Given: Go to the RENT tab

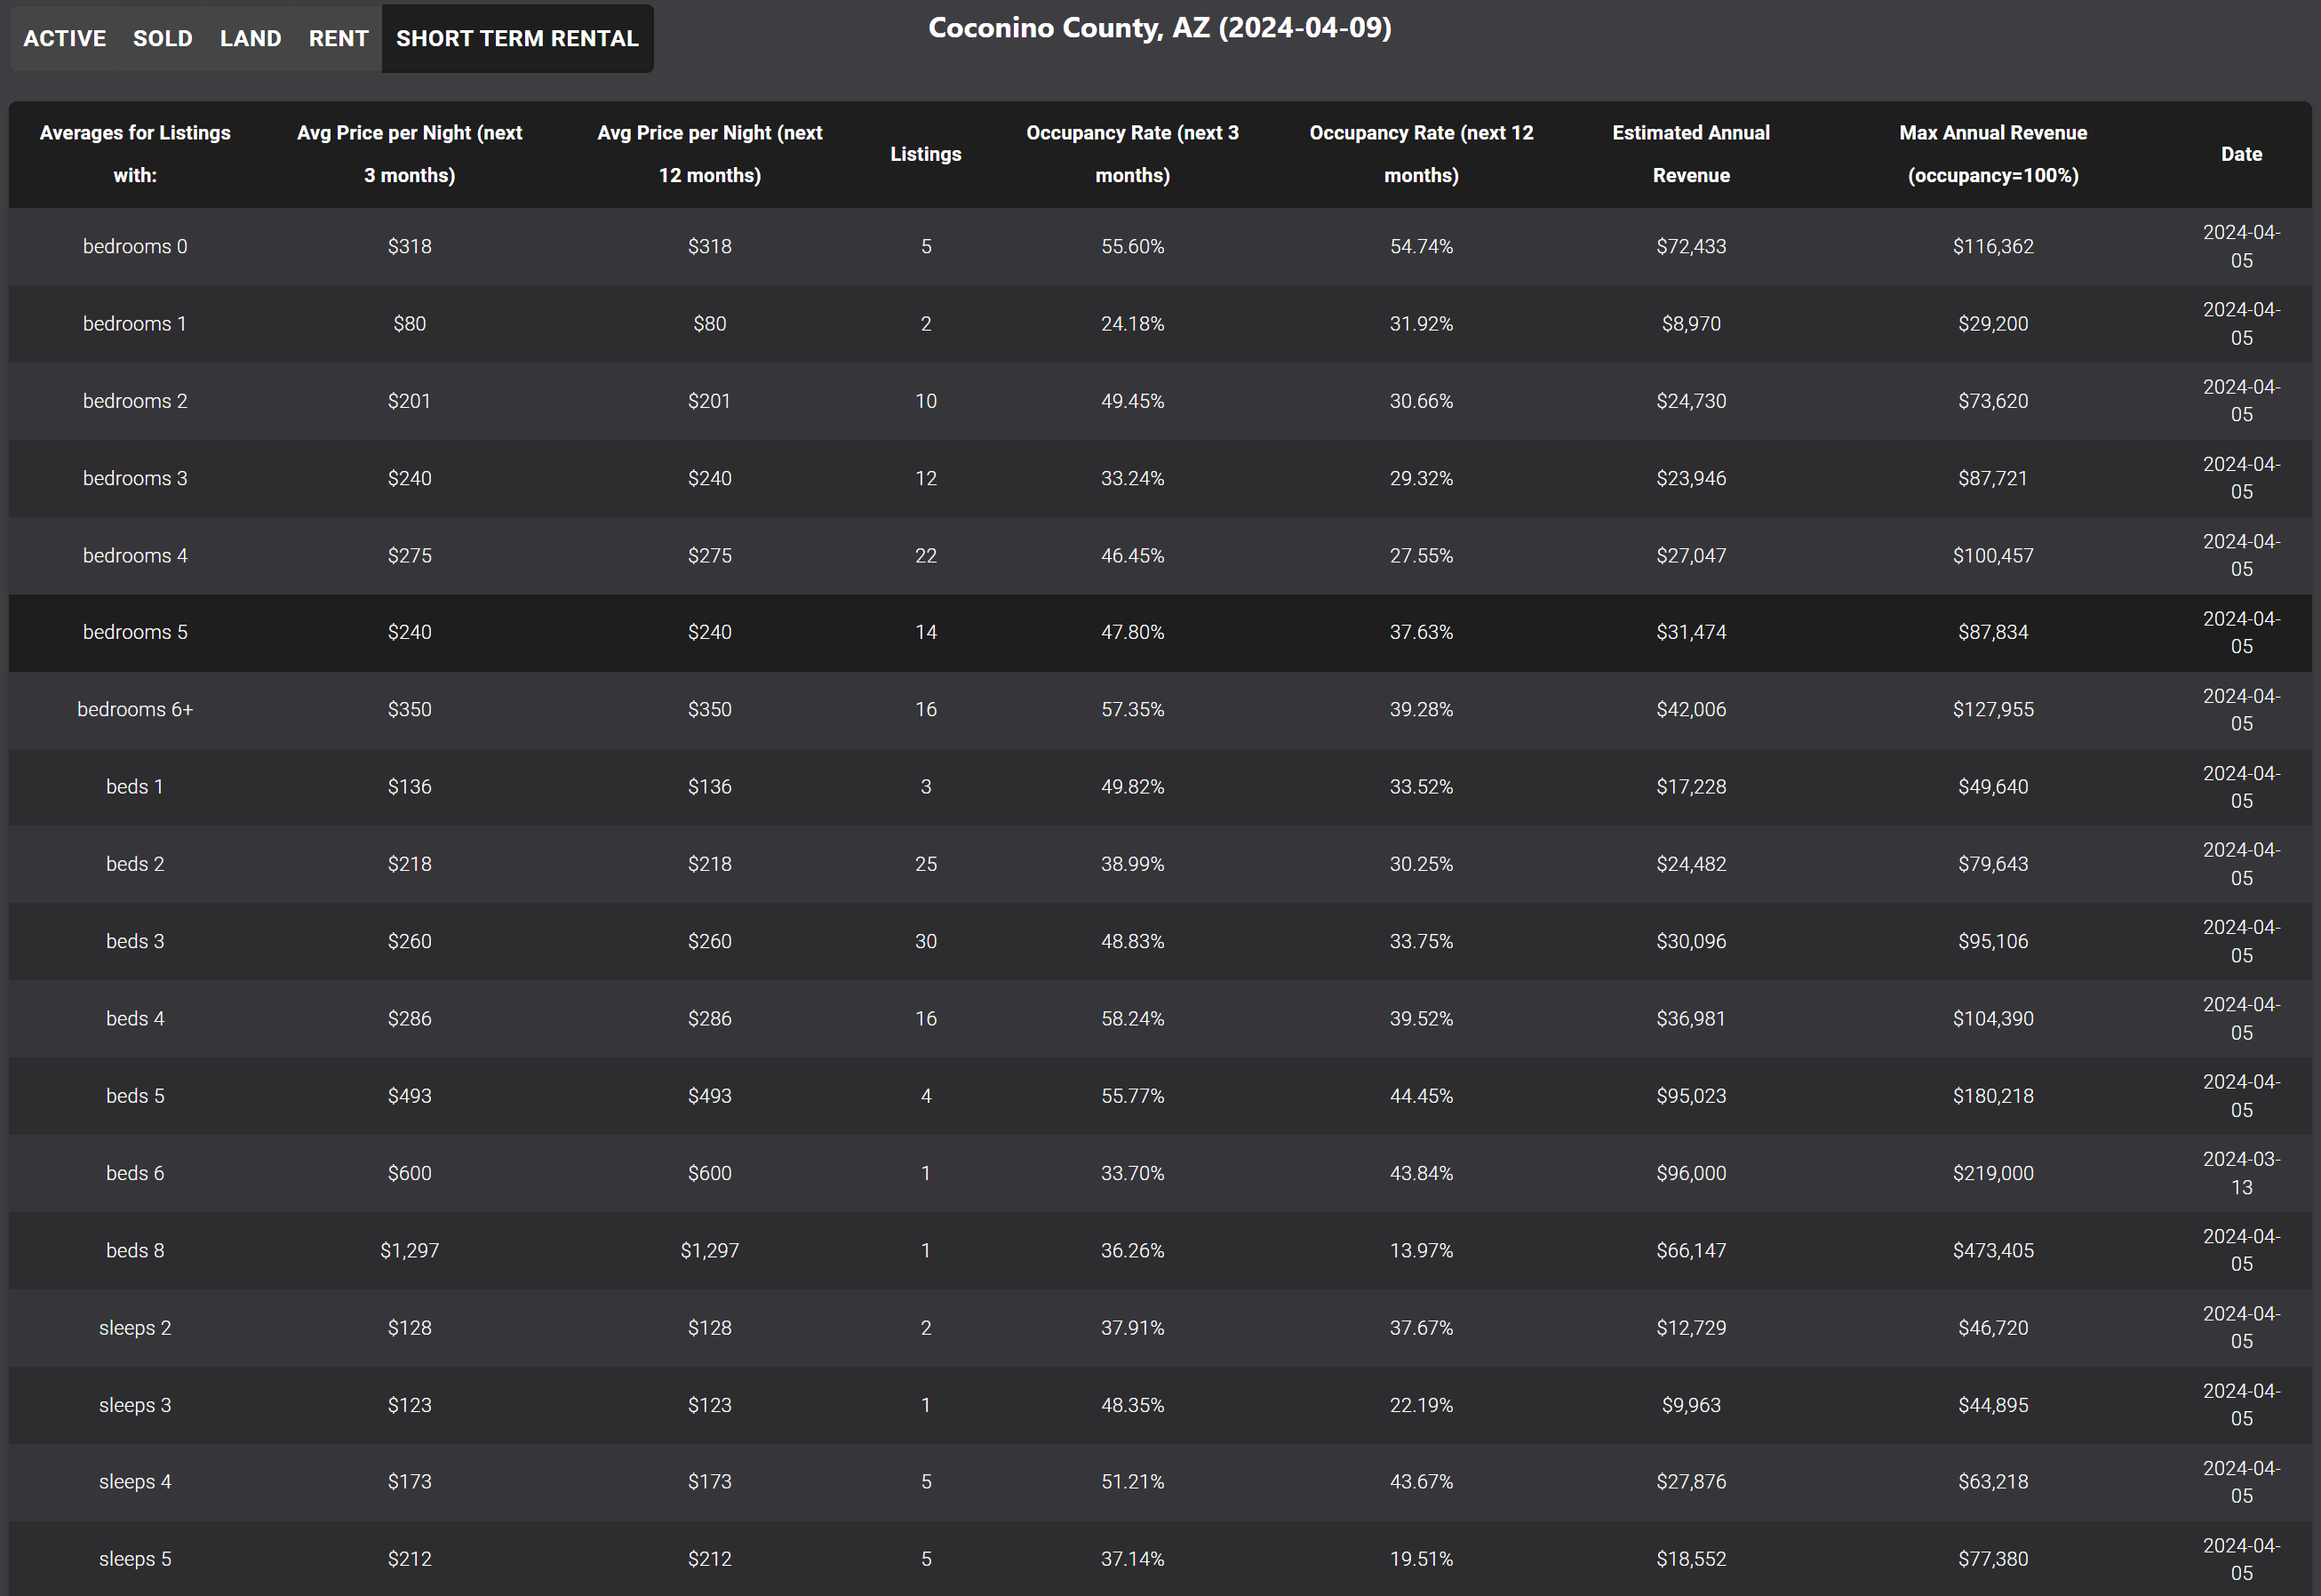Looking at the screenshot, I should pyautogui.click(x=339, y=38).
